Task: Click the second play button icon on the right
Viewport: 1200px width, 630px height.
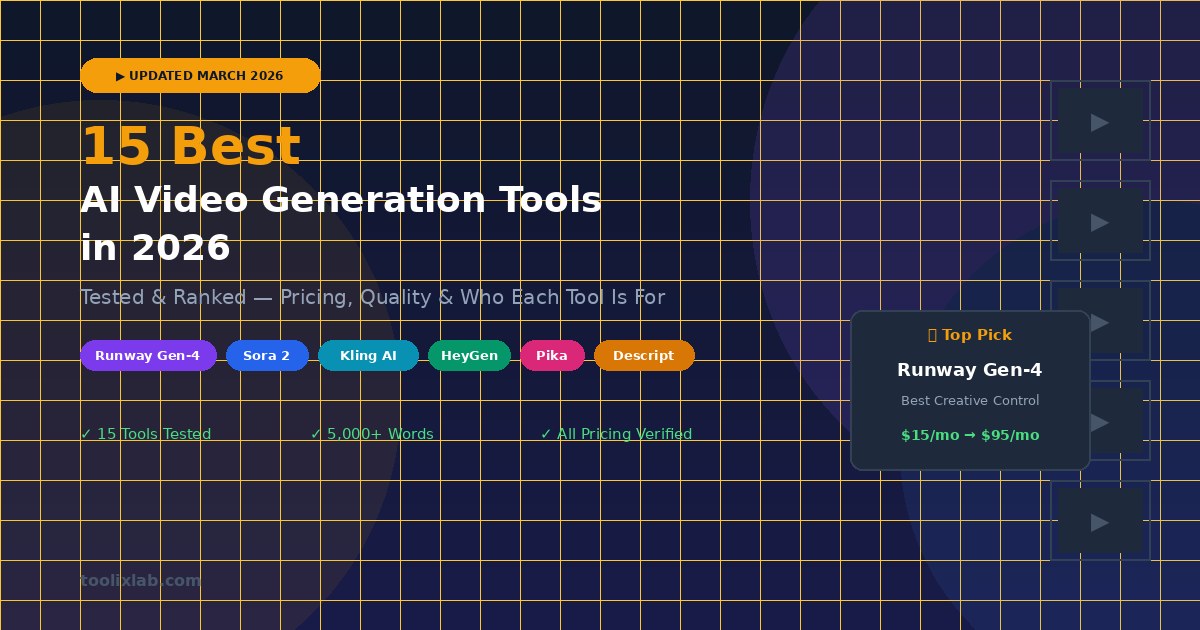Action: 1099,222
